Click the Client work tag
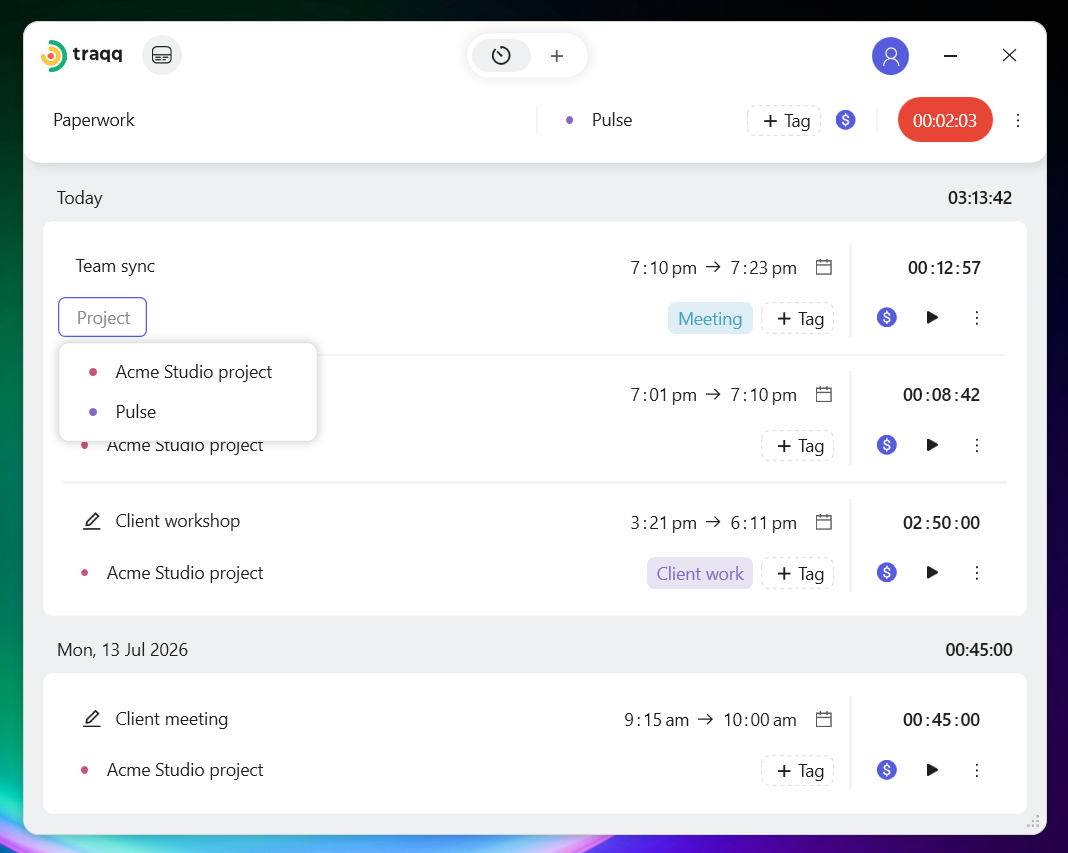 (700, 574)
